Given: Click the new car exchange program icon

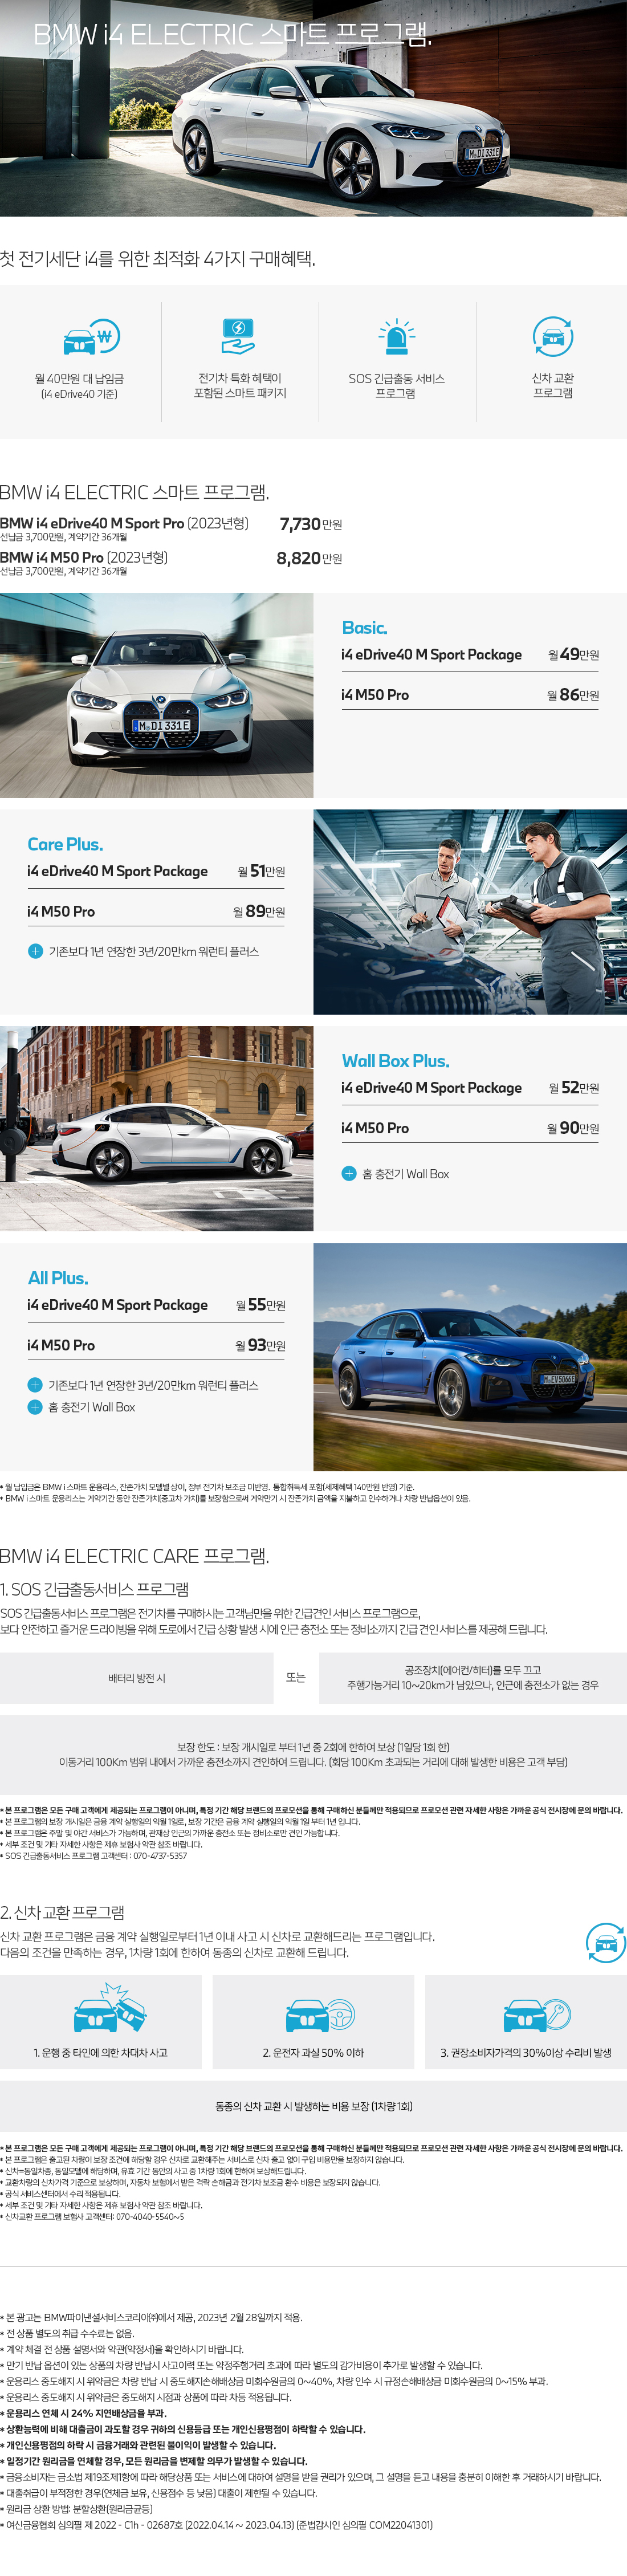Looking at the screenshot, I should tap(552, 336).
